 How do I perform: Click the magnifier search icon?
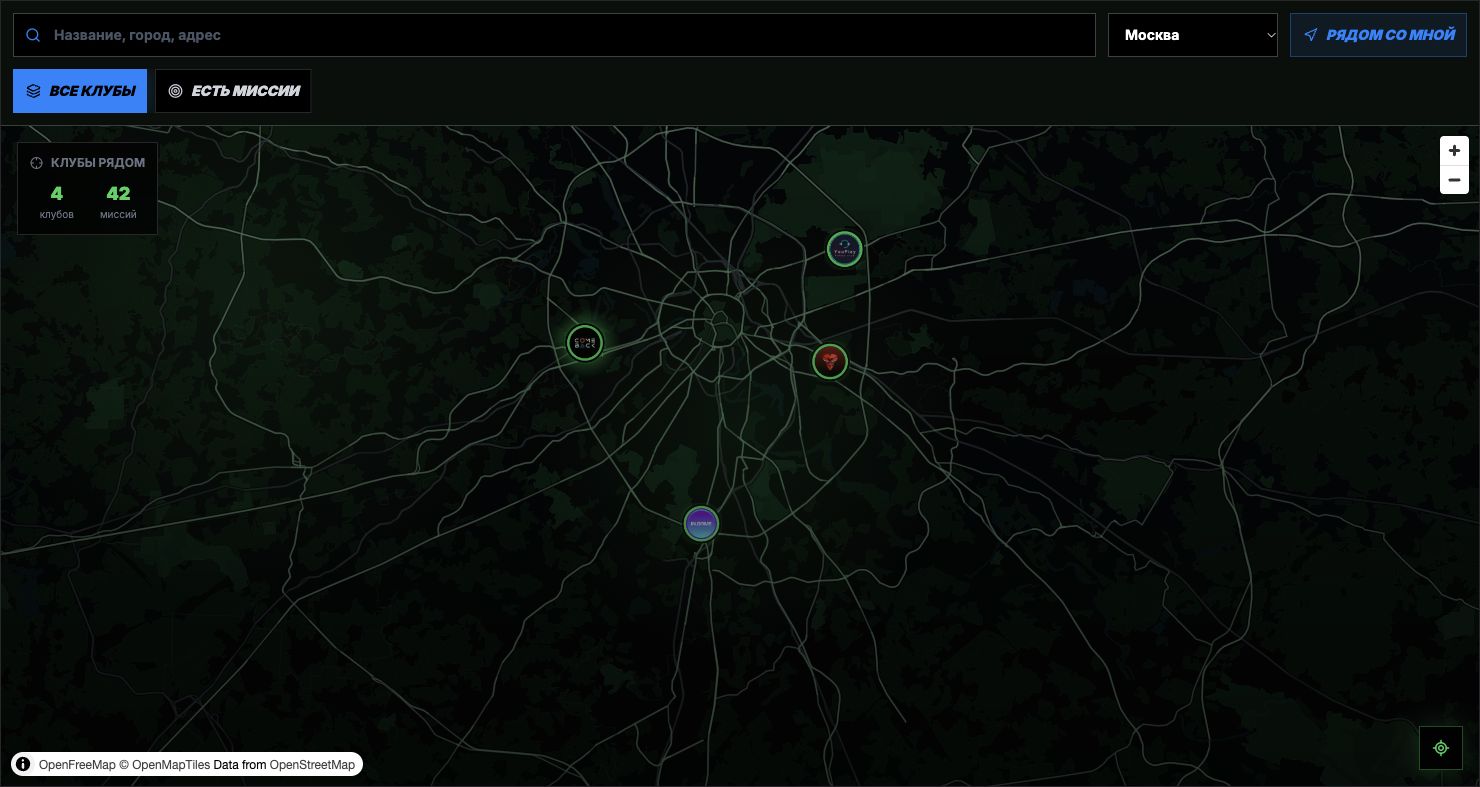(x=33, y=35)
